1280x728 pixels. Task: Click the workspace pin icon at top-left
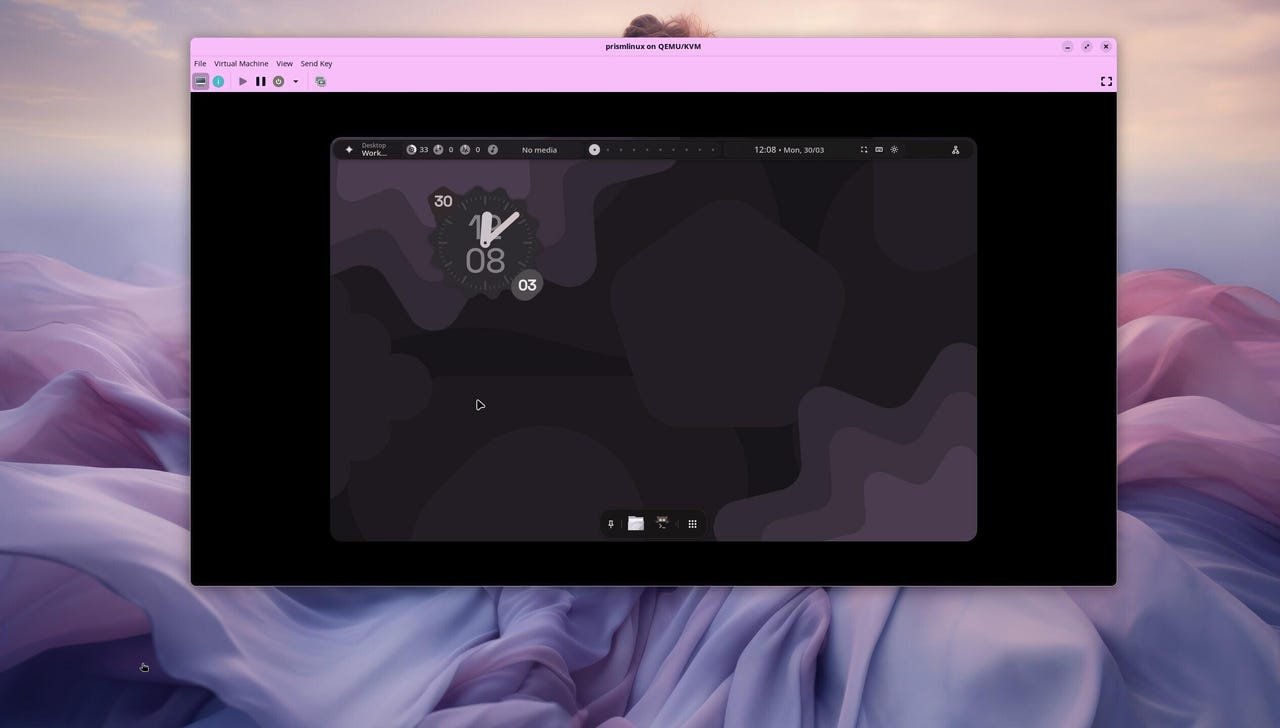349,149
